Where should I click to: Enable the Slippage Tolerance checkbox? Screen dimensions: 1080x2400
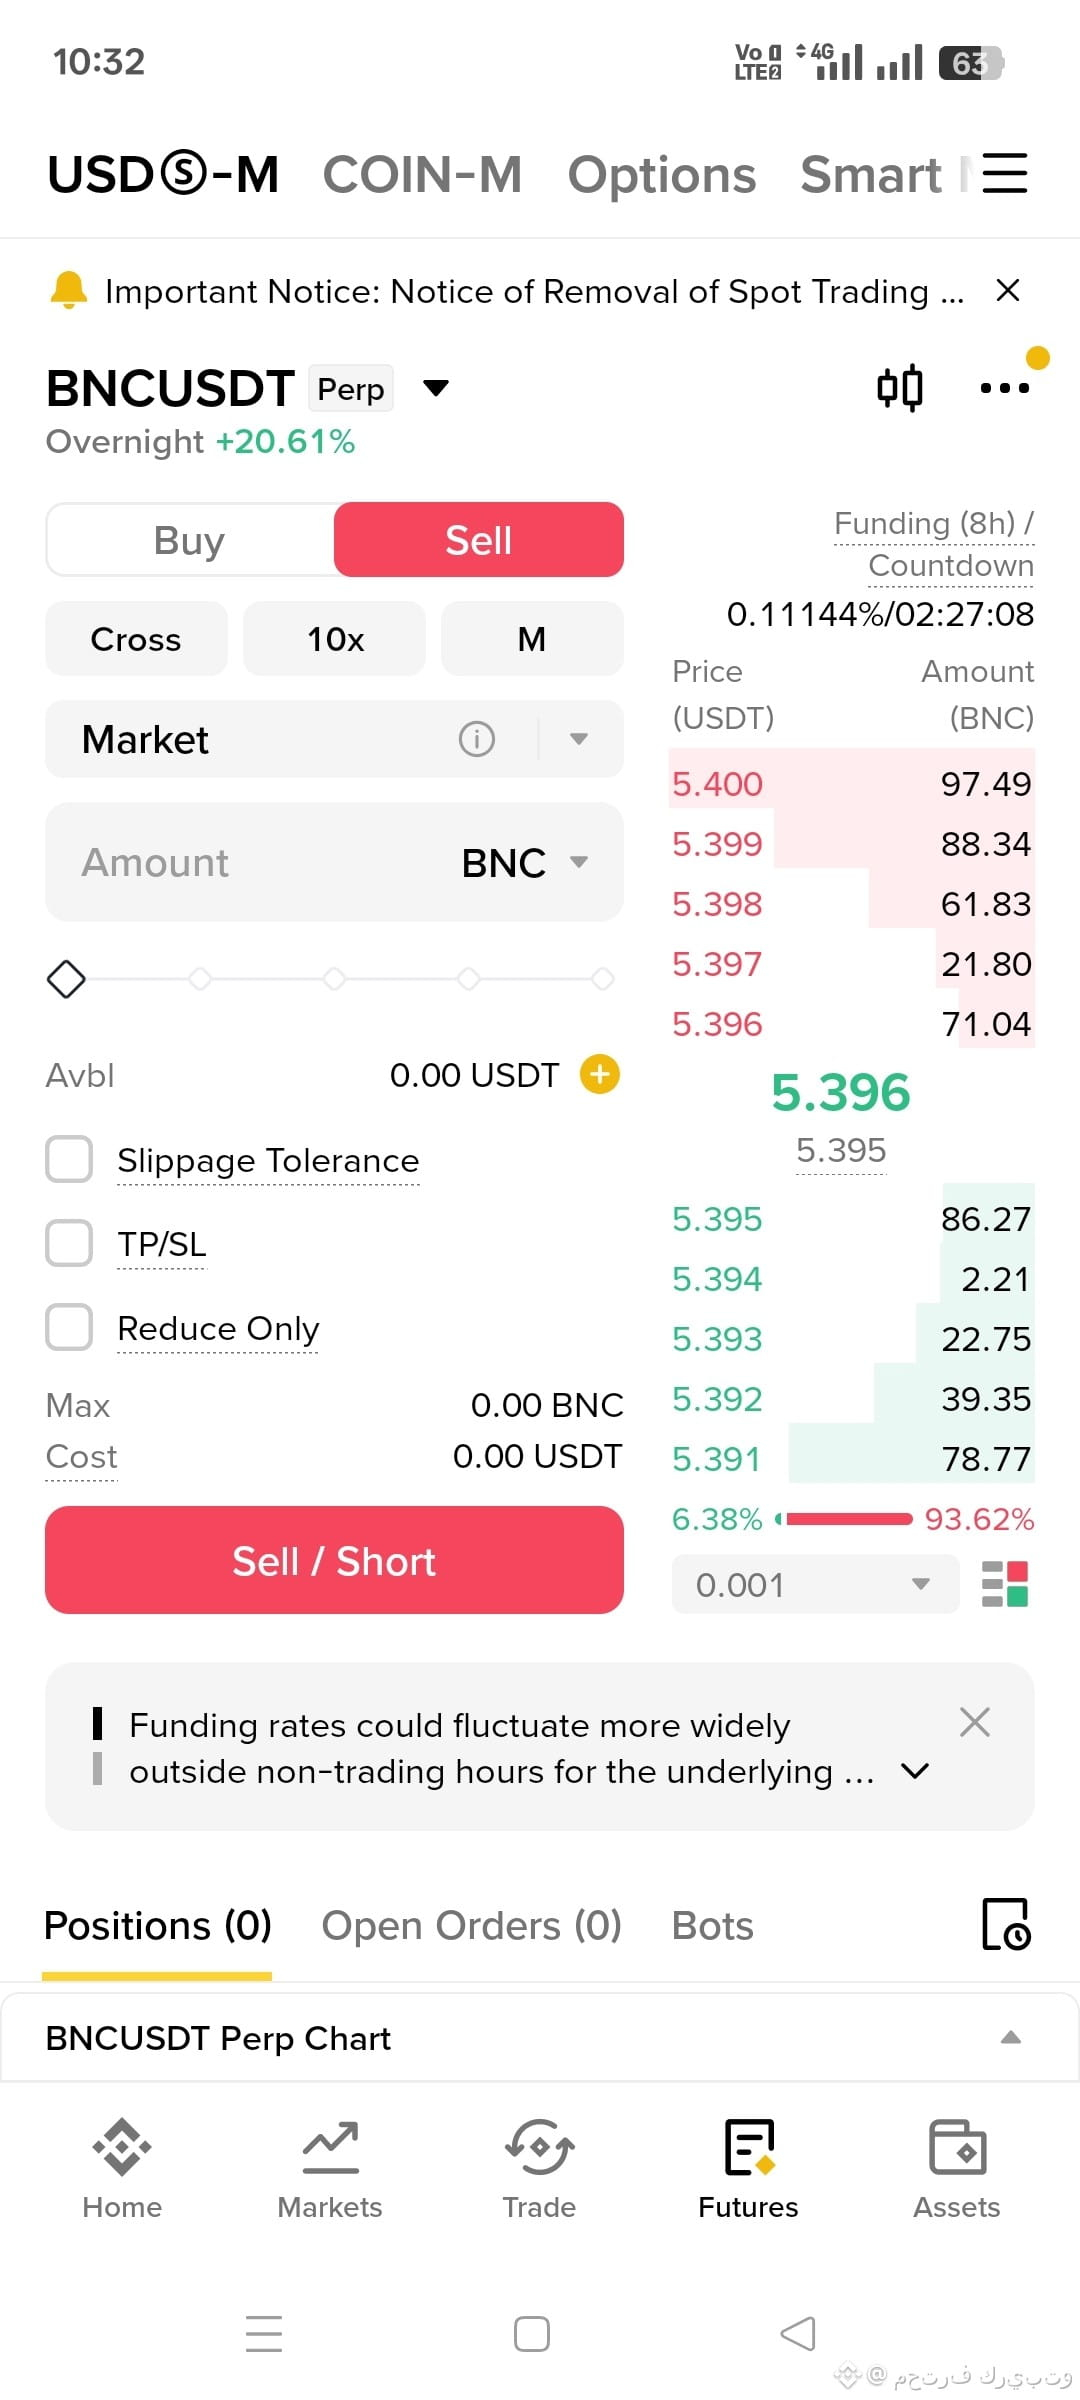(69, 1159)
